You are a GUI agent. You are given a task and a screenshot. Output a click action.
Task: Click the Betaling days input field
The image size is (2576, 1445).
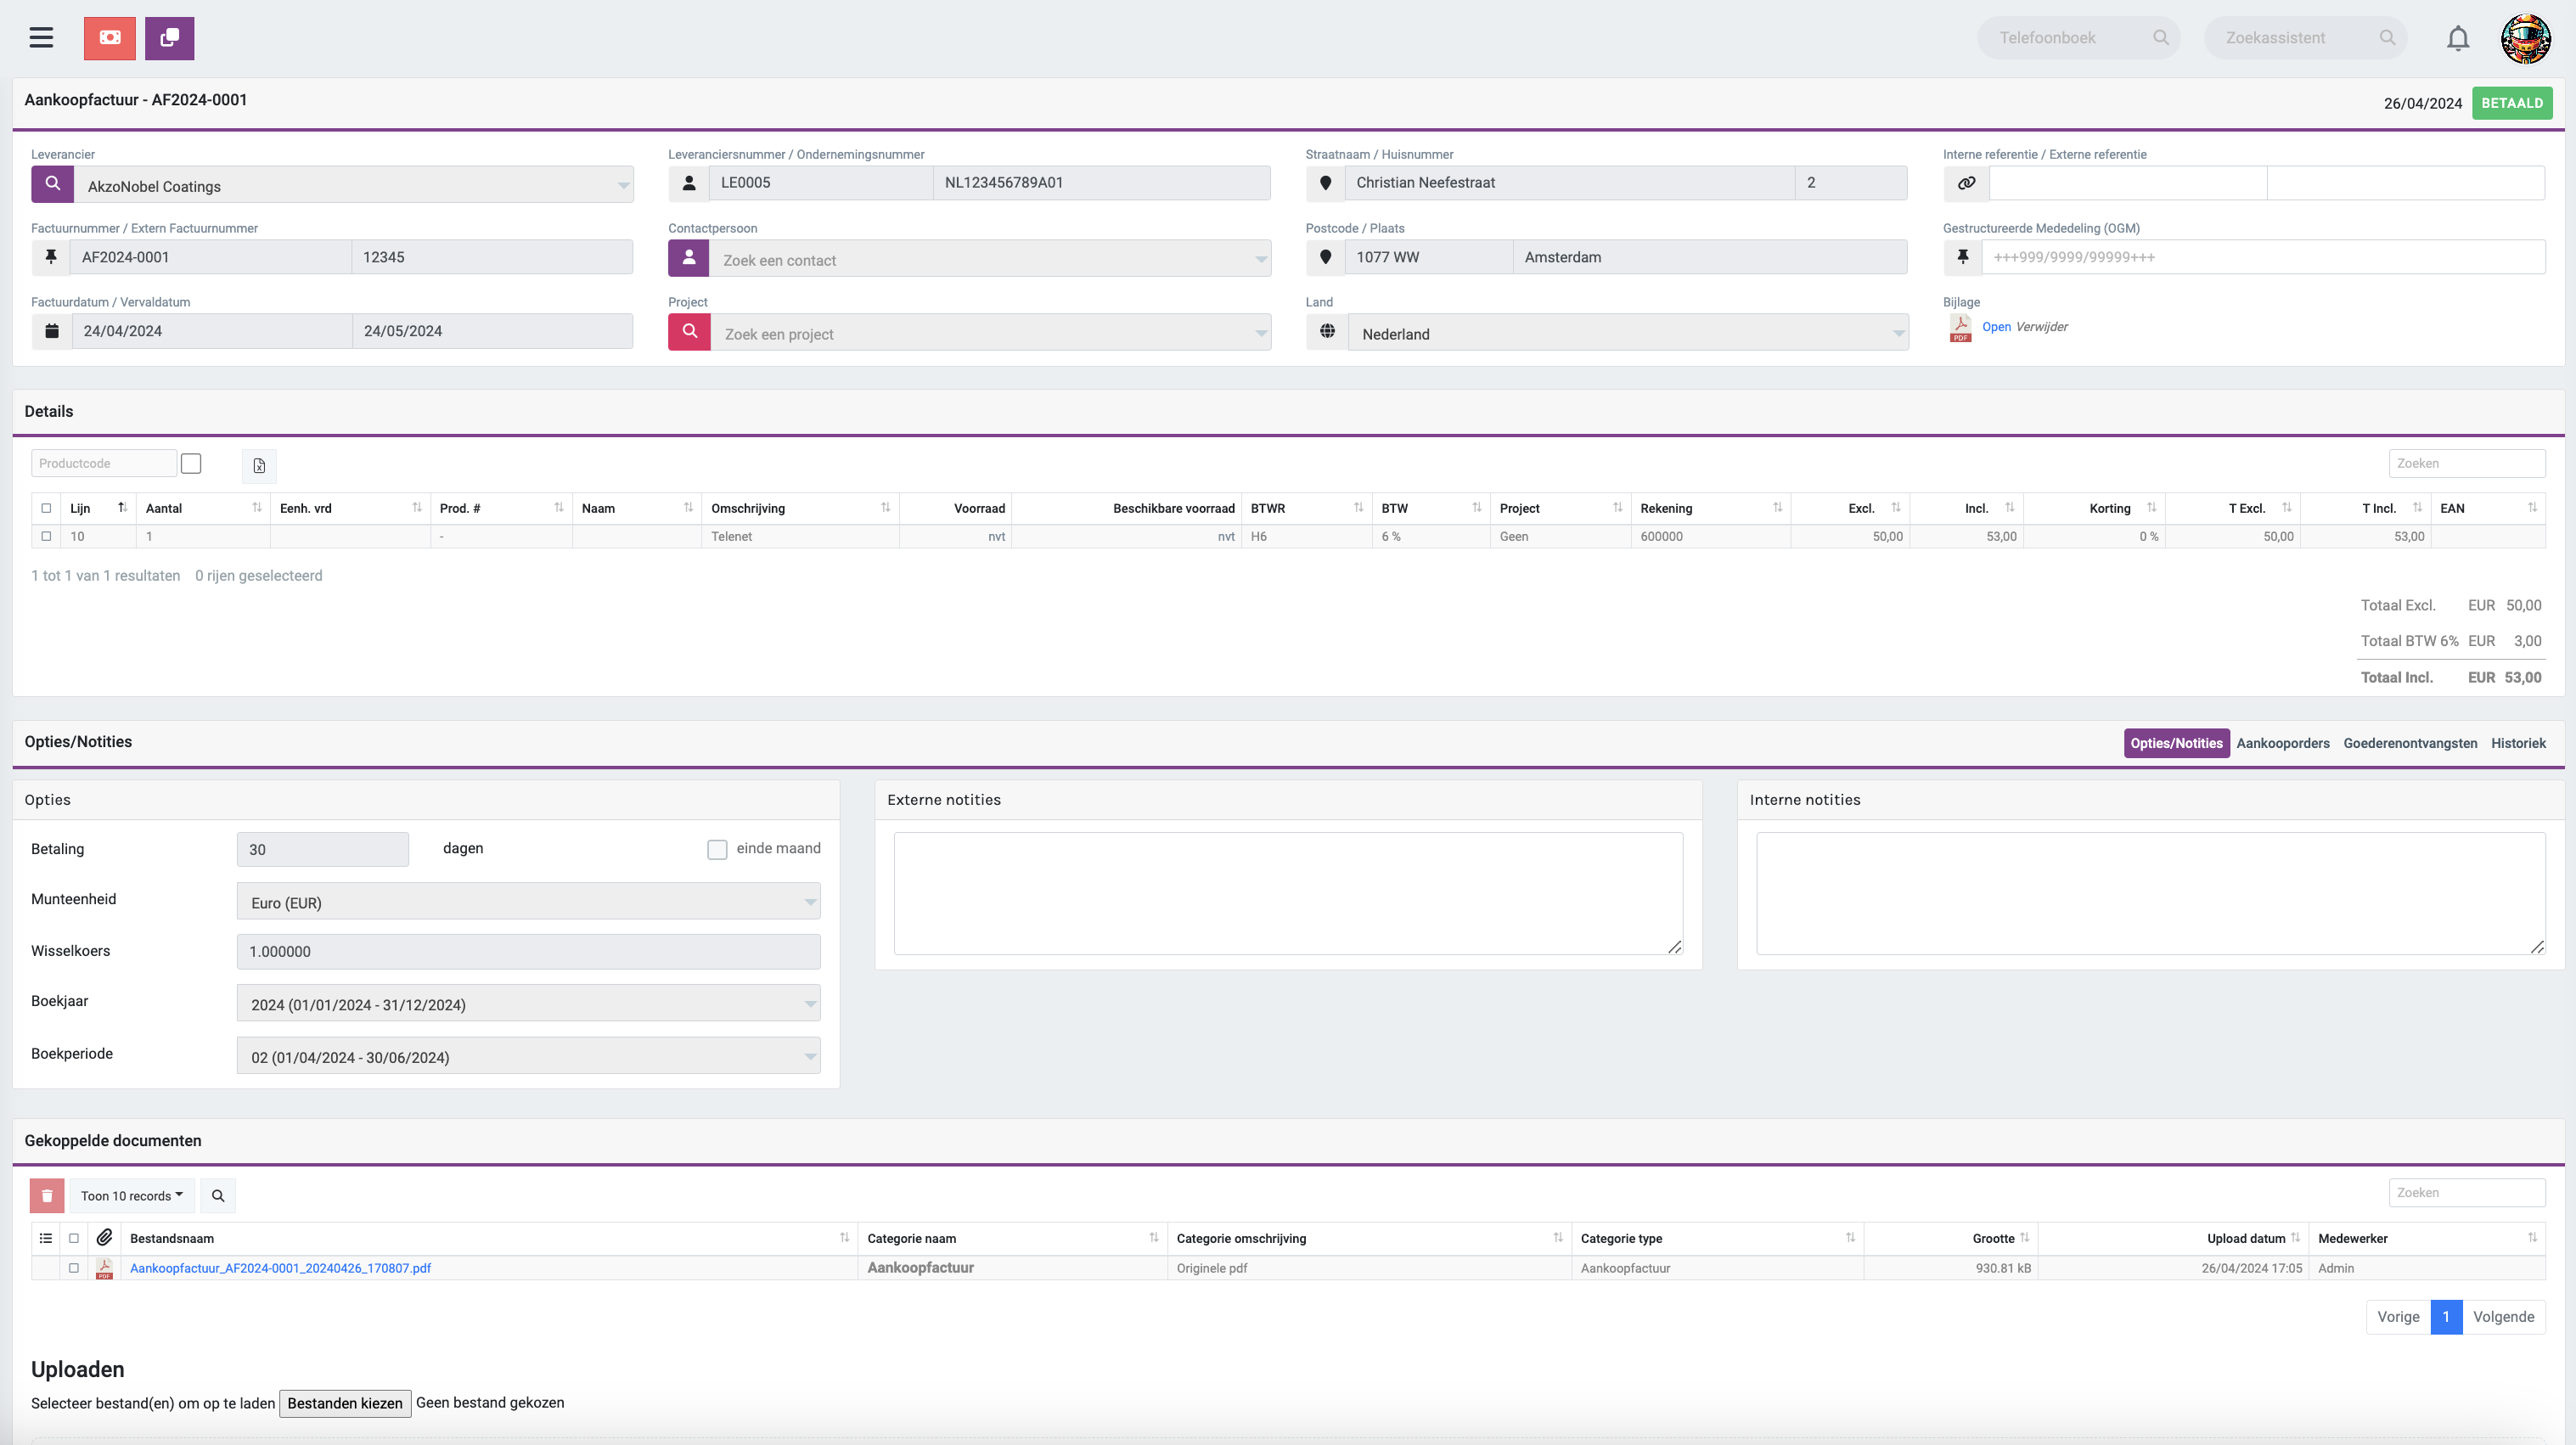(322, 849)
